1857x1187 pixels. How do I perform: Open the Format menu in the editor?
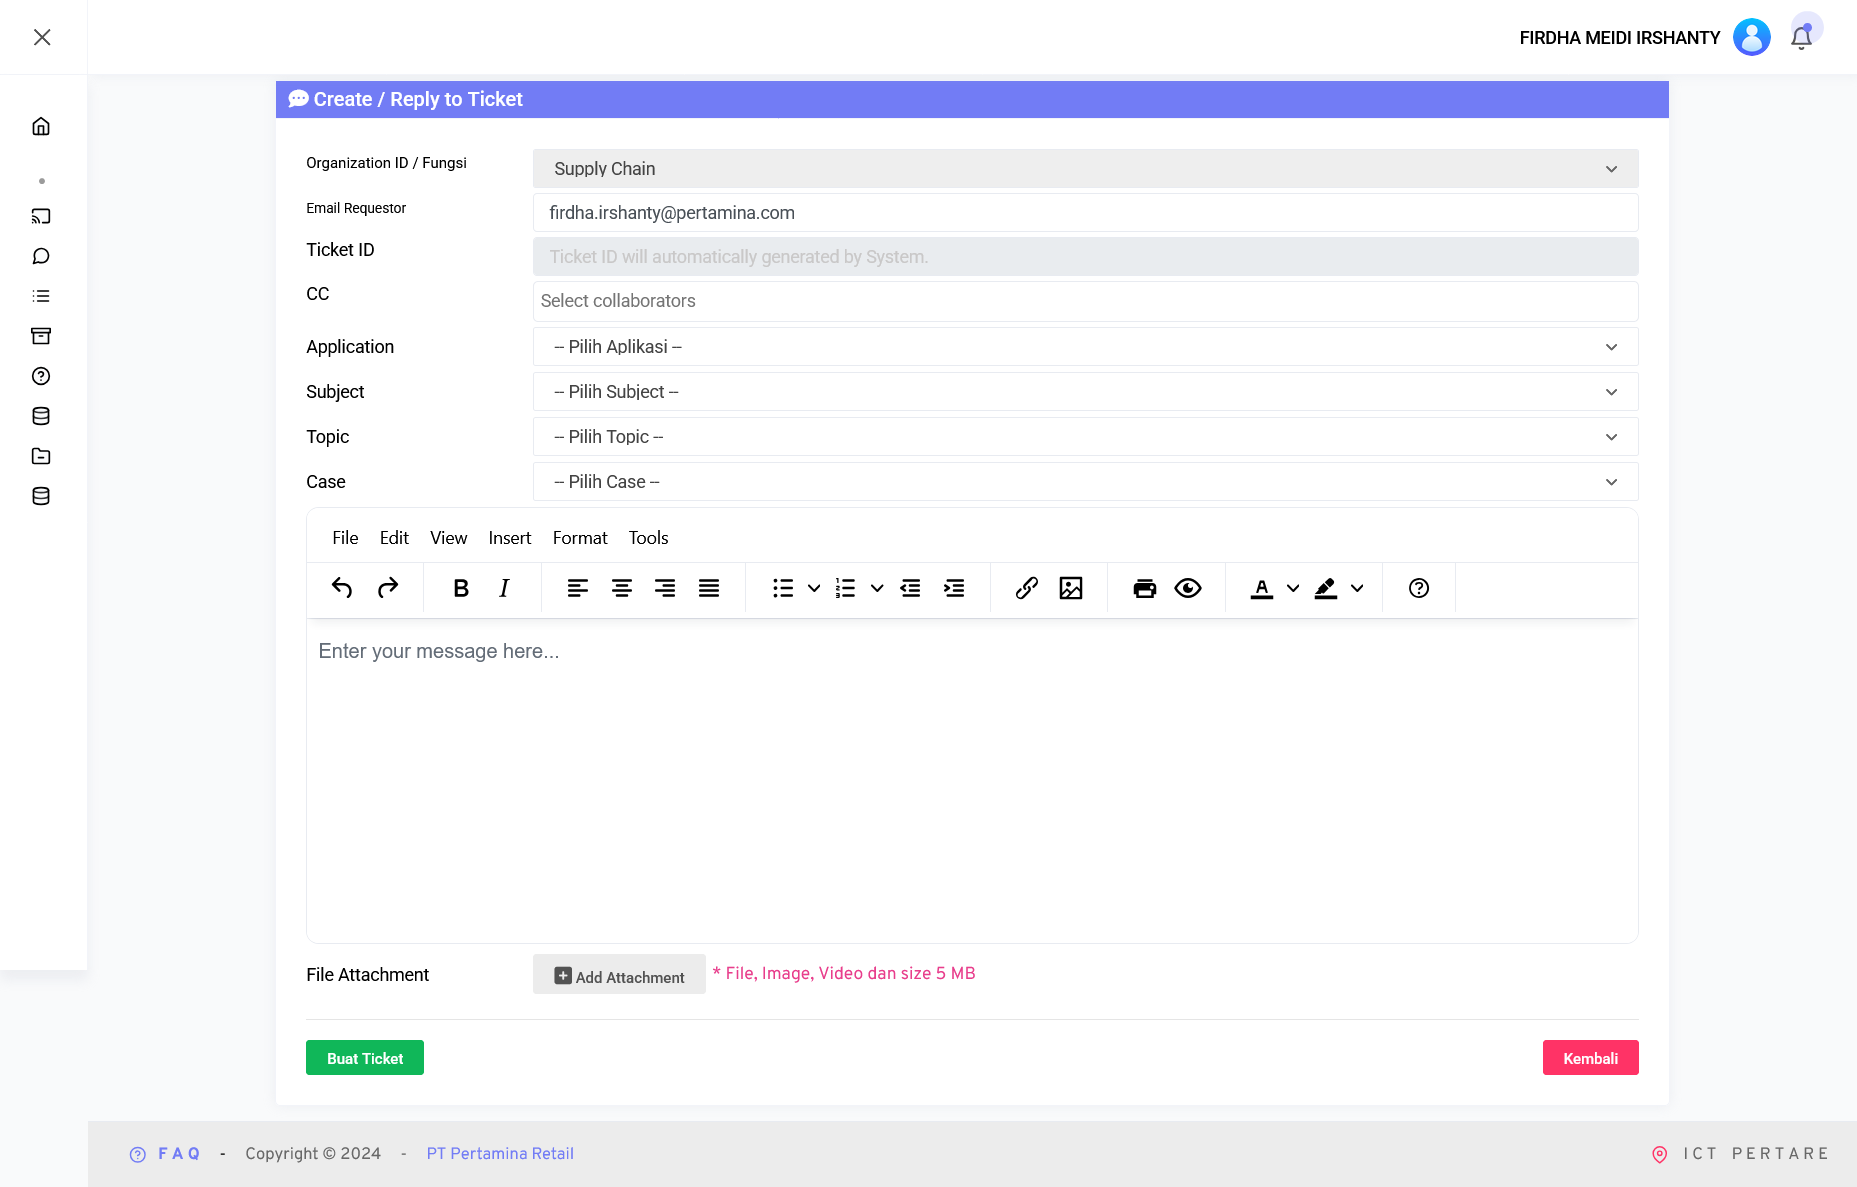point(580,538)
